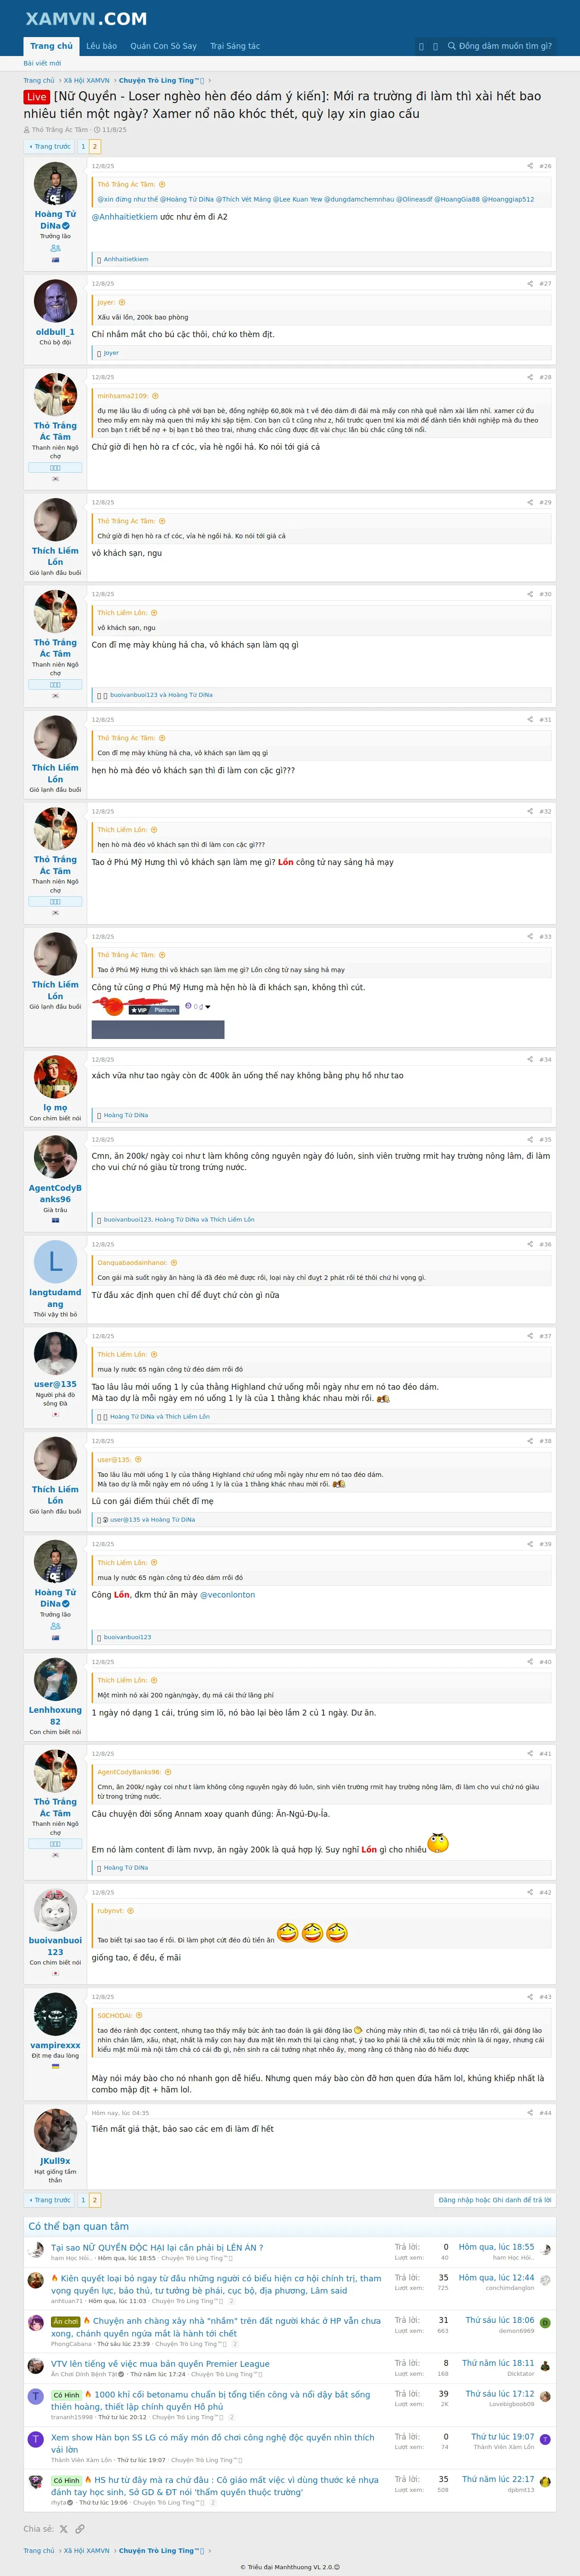Image resolution: width=580 pixels, height=2576 pixels.
Task: Open post number #28 permalink
Action: click(x=545, y=377)
